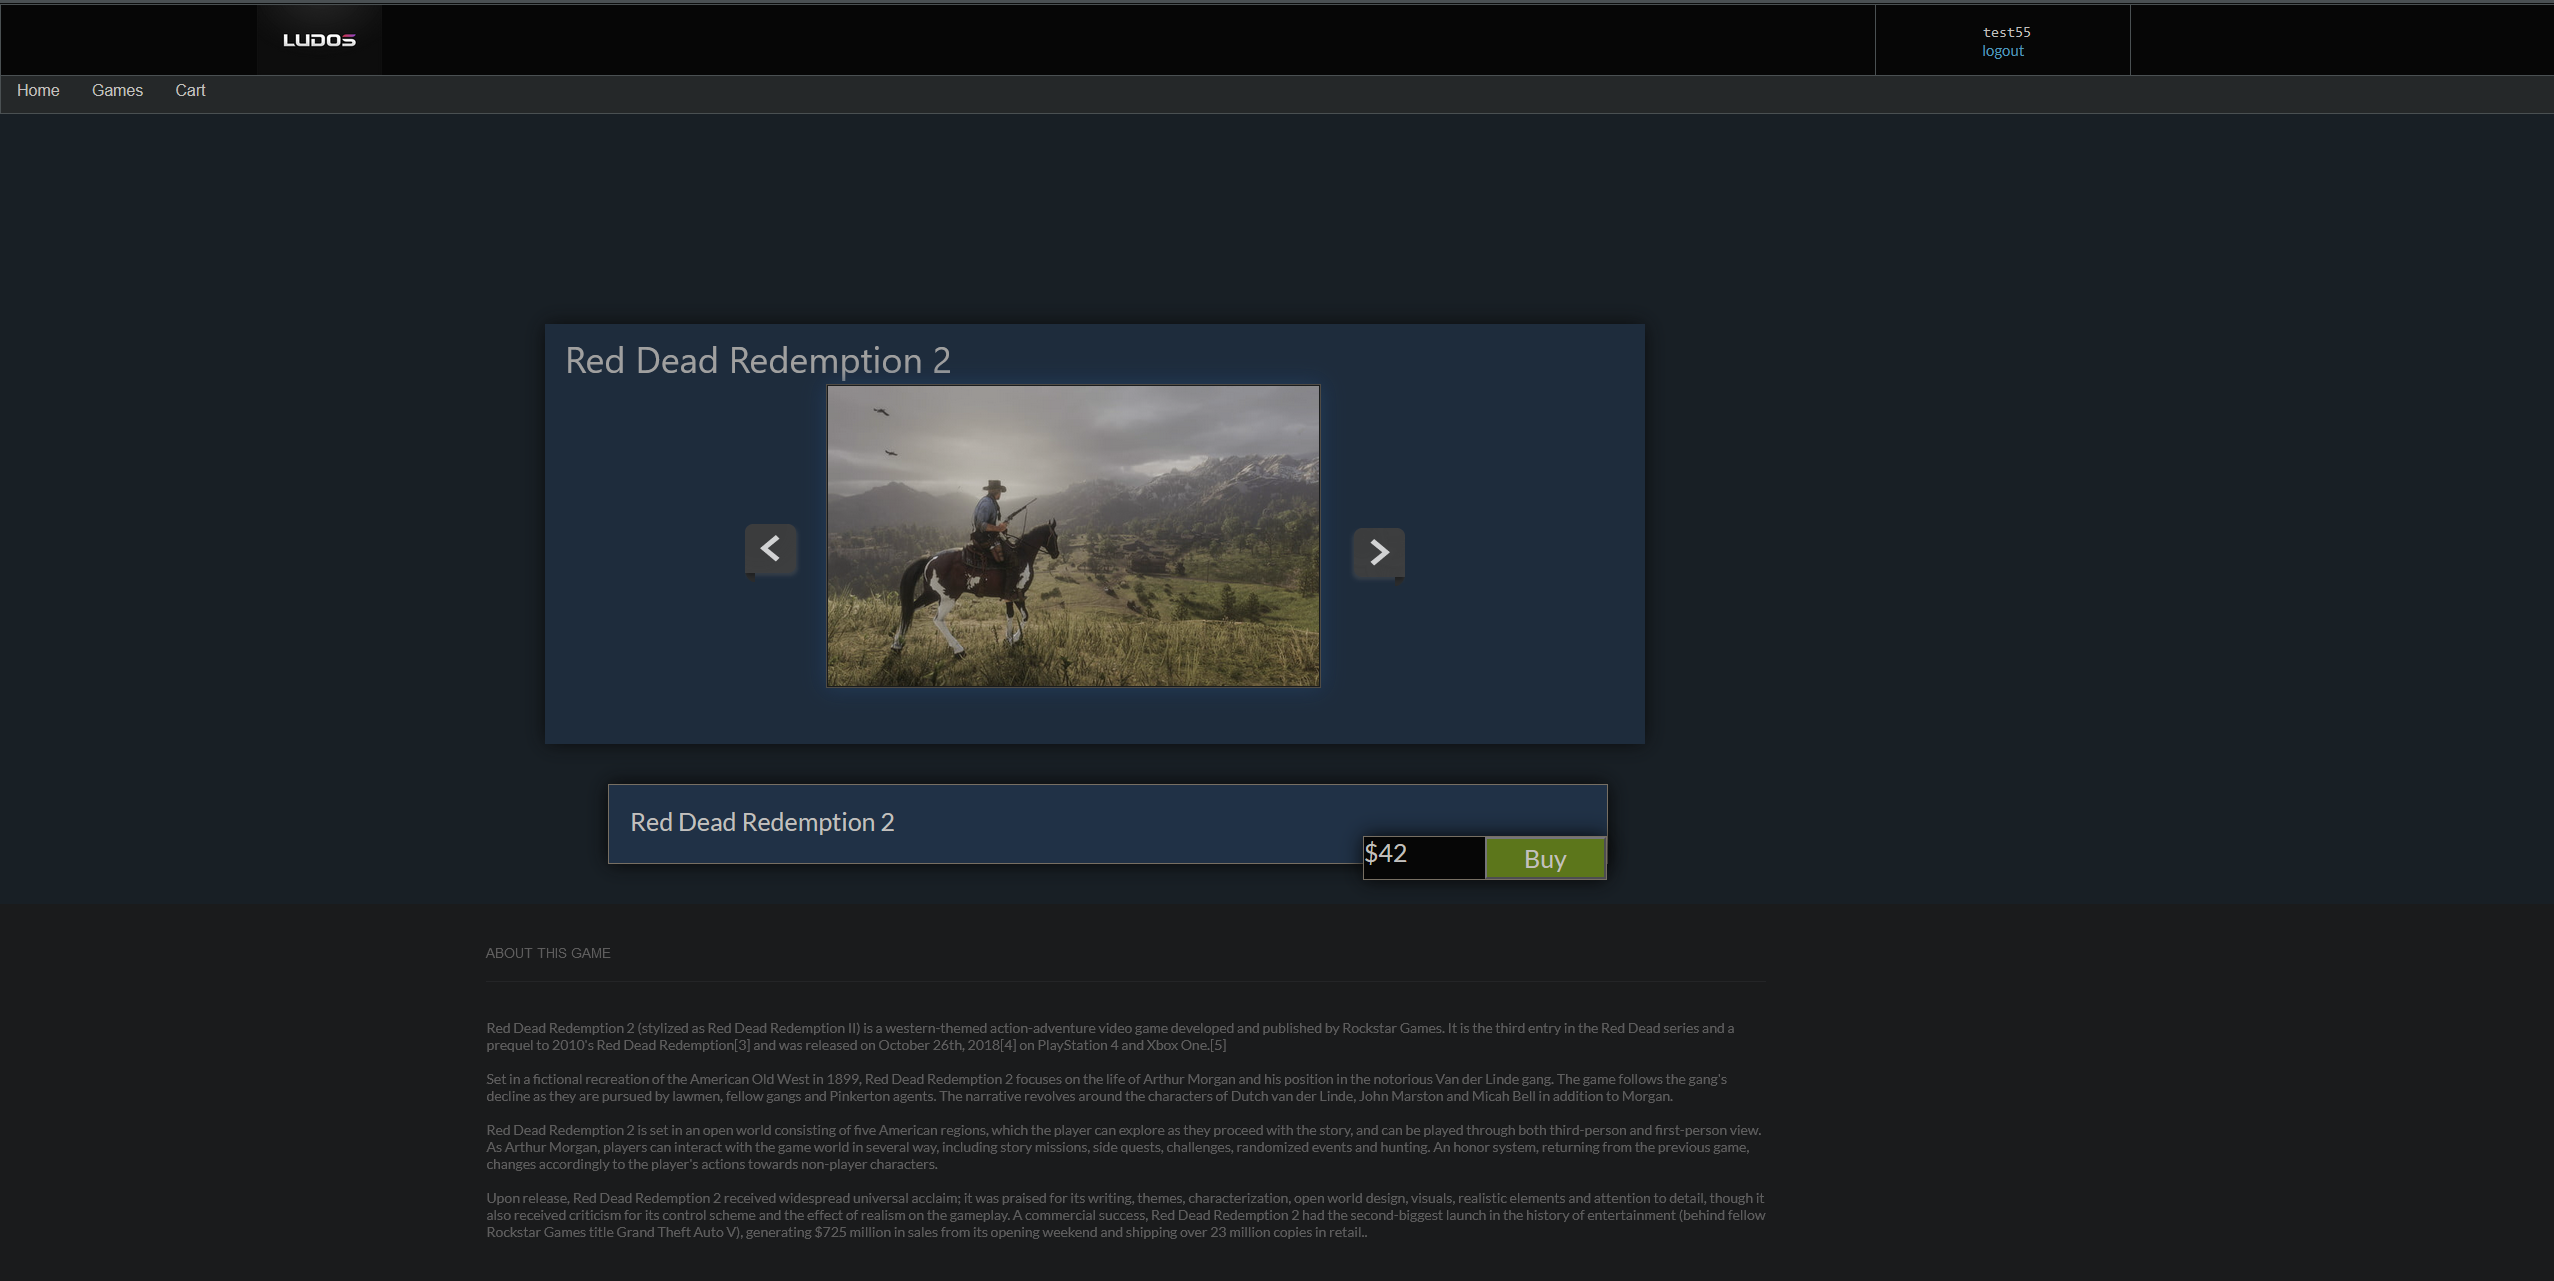The image size is (2554, 1281).
Task: Click the horse rider screenshot image
Action: (1073, 536)
